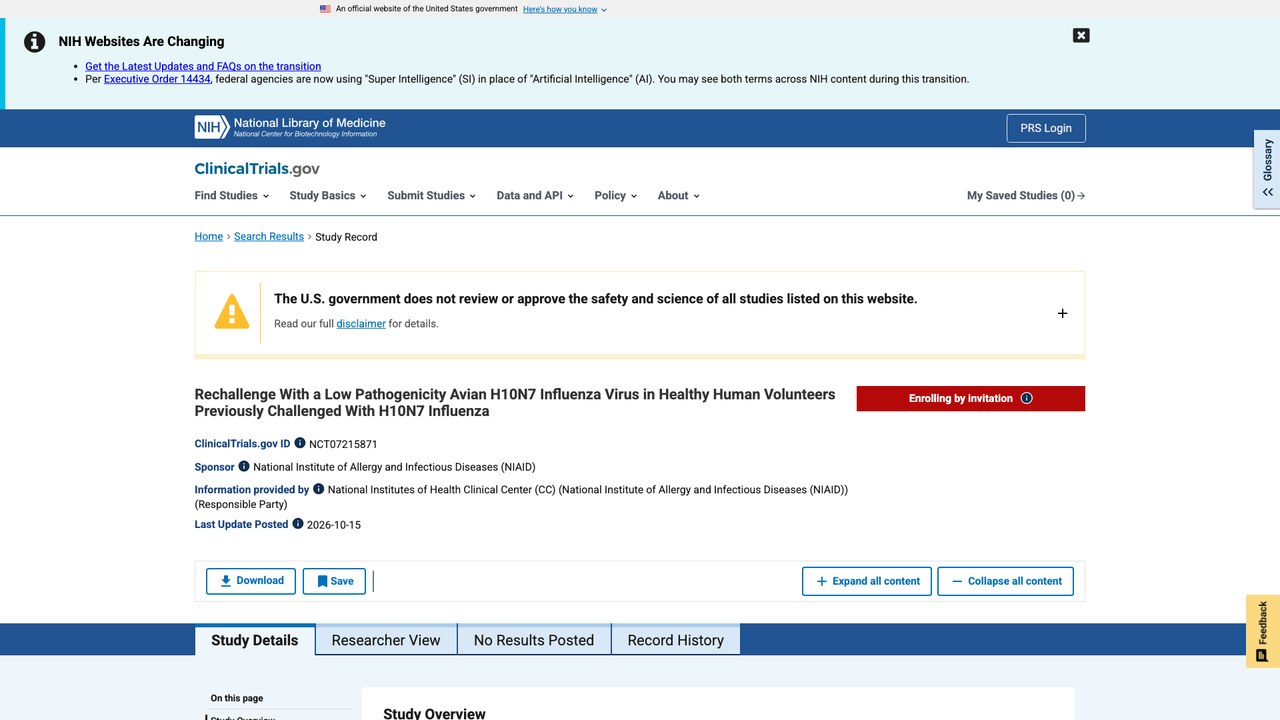Image resolution: width=1280 pixels, height=720 pixels.
Task: Select the No Results Posted tab
Action: (534, 640)
